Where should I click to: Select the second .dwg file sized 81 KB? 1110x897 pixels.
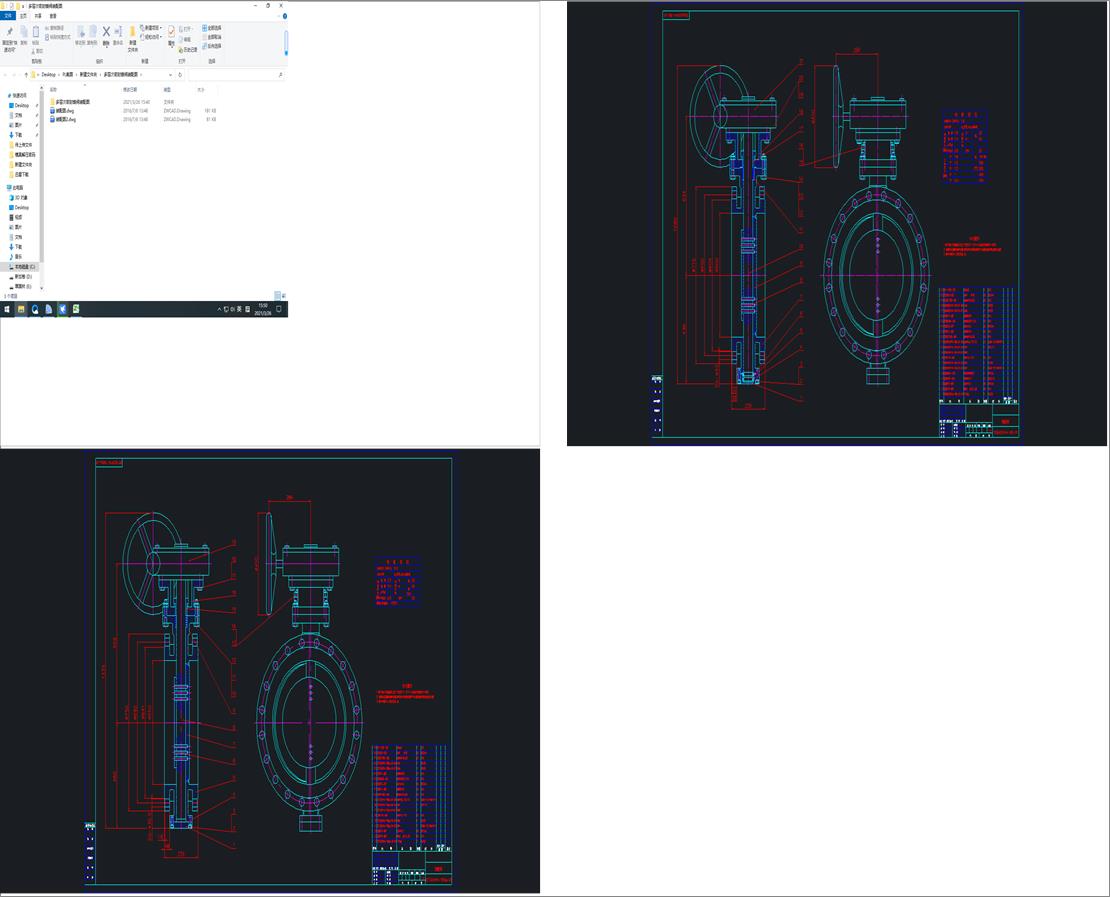tap(63, 120)
